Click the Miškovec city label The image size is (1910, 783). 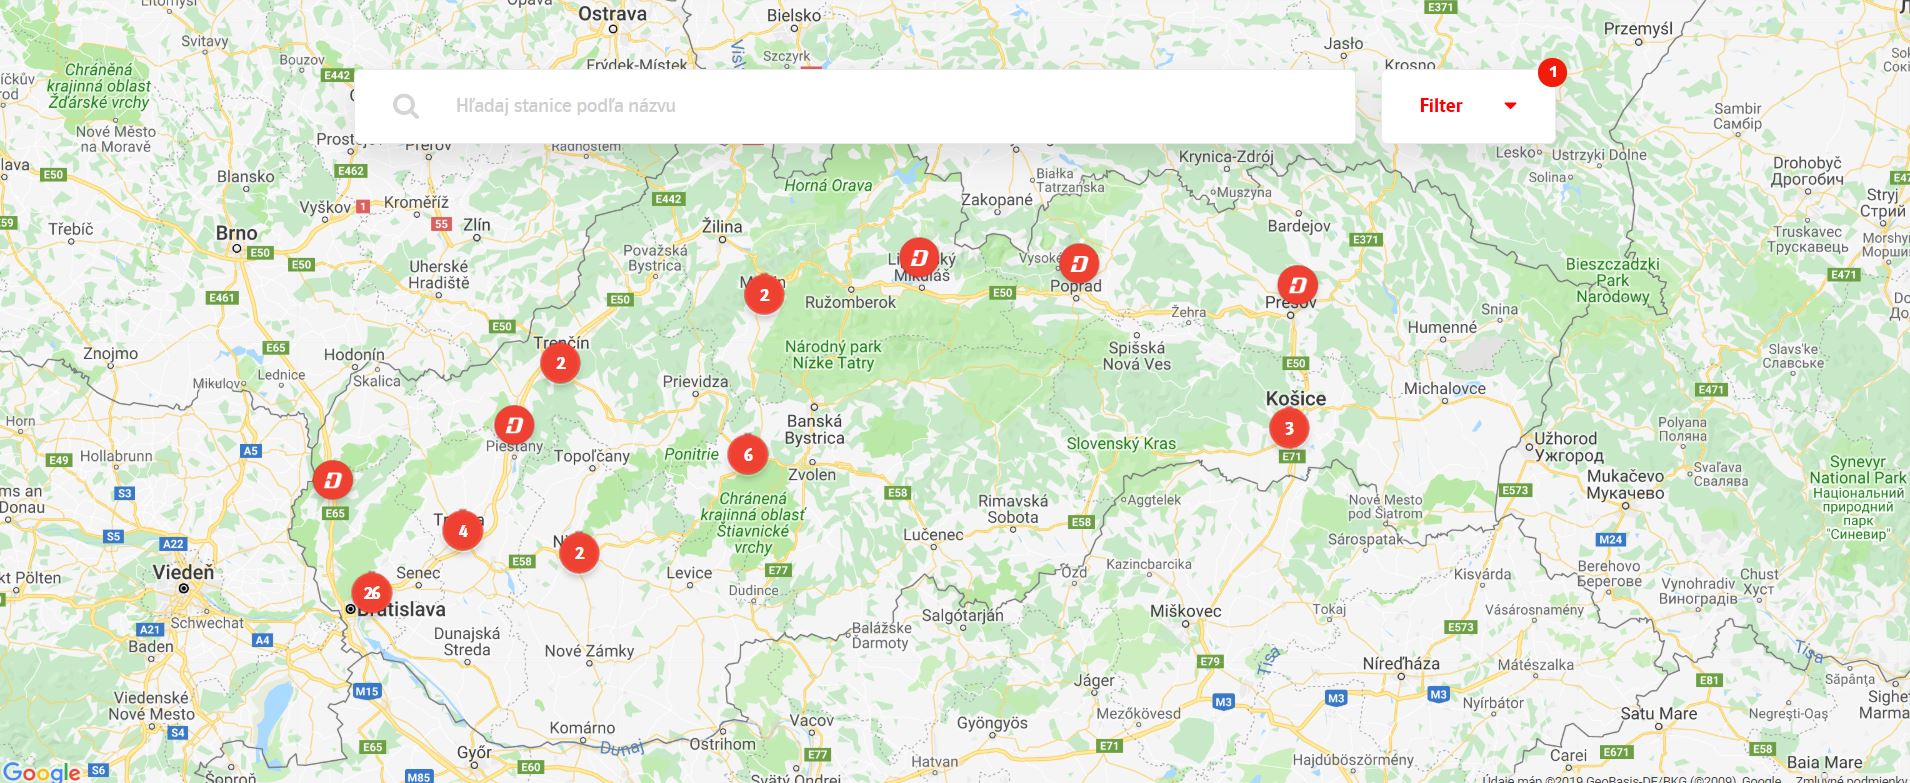pyautogui.click(x=1185, y=611)
